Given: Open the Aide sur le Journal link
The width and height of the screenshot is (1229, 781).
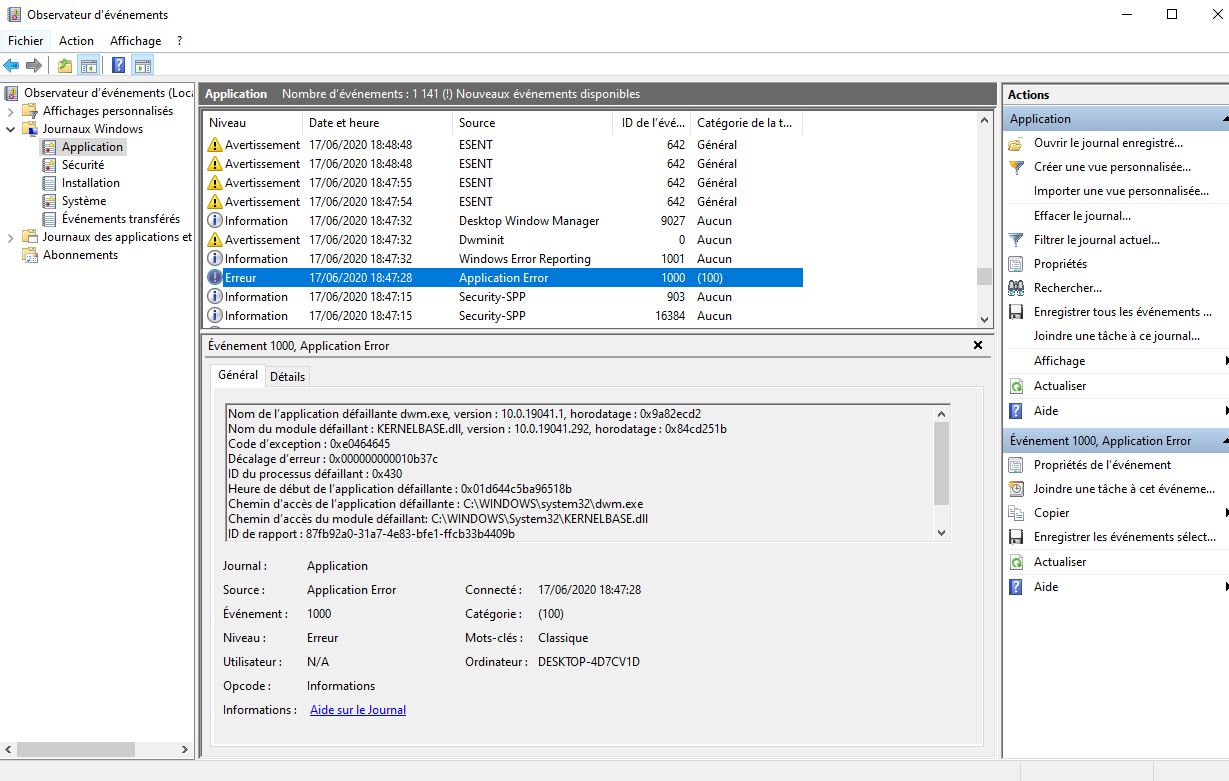Looking at the screenshot, I should [358, 710].
